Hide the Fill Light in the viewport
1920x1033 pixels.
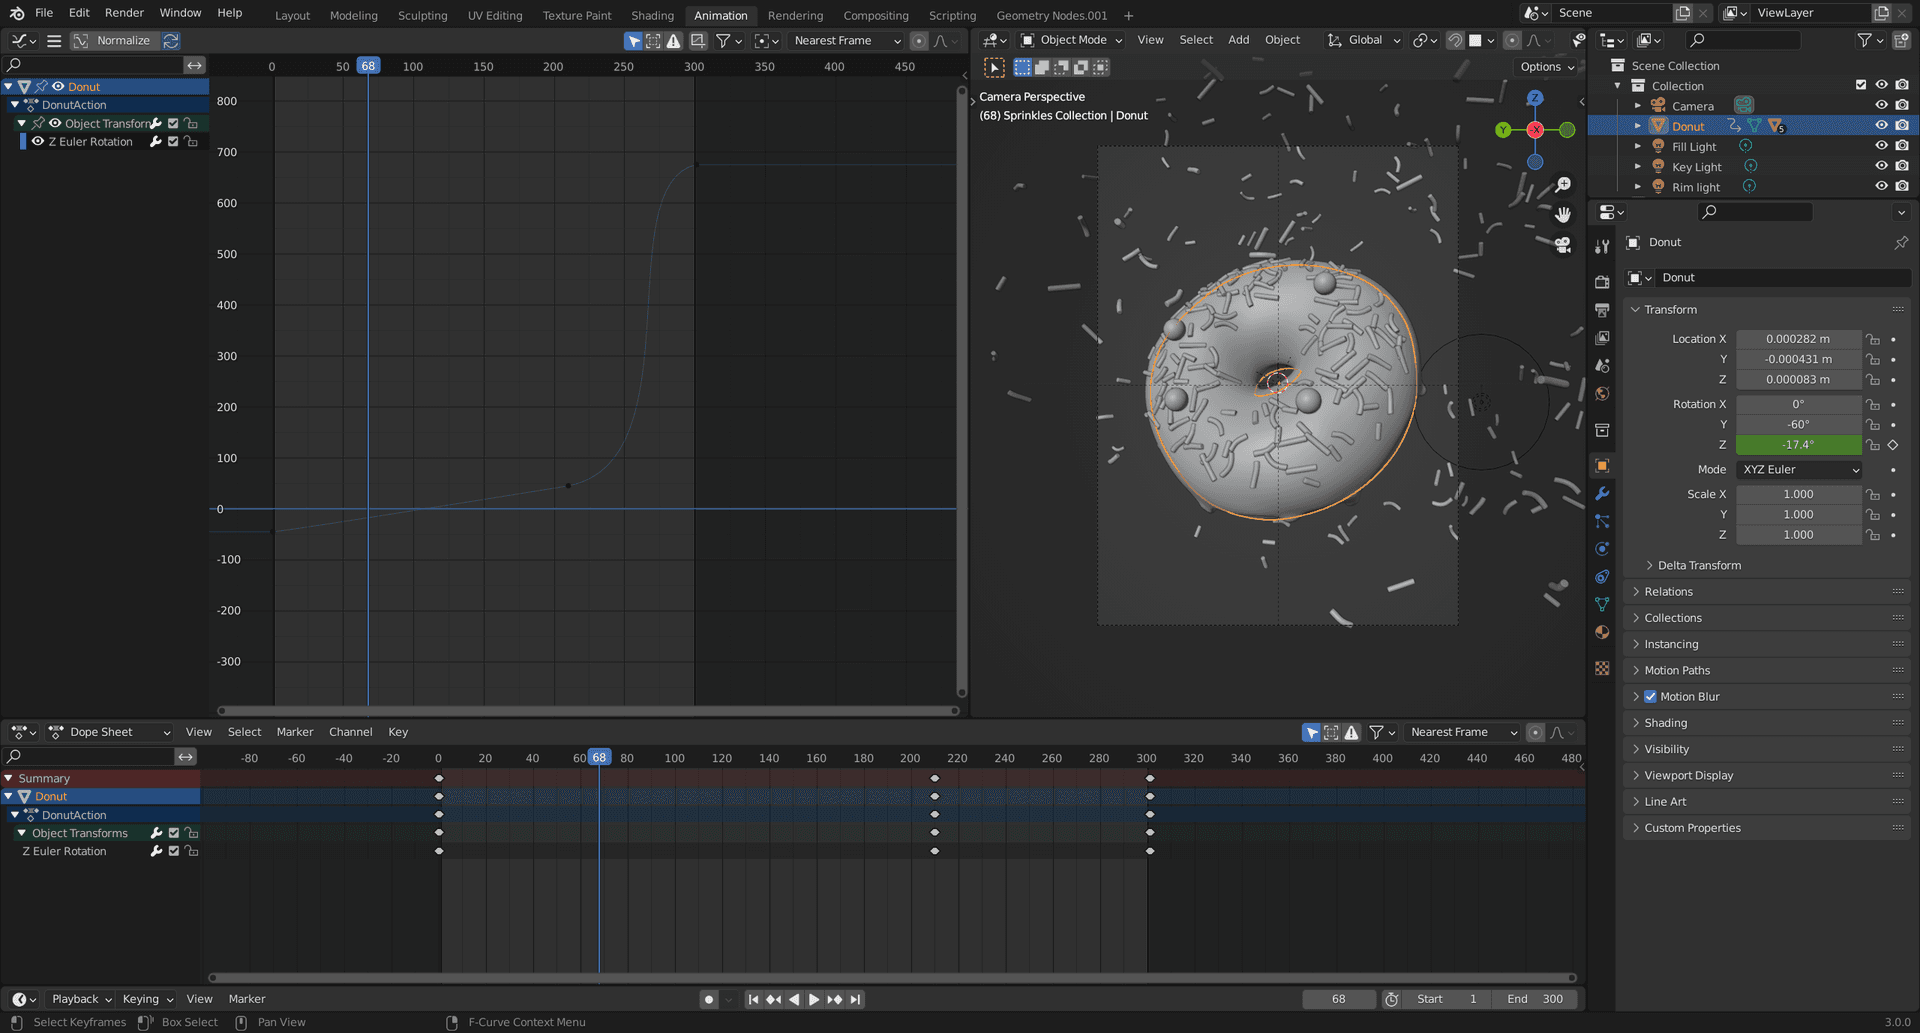click(x=1883, y=146)
